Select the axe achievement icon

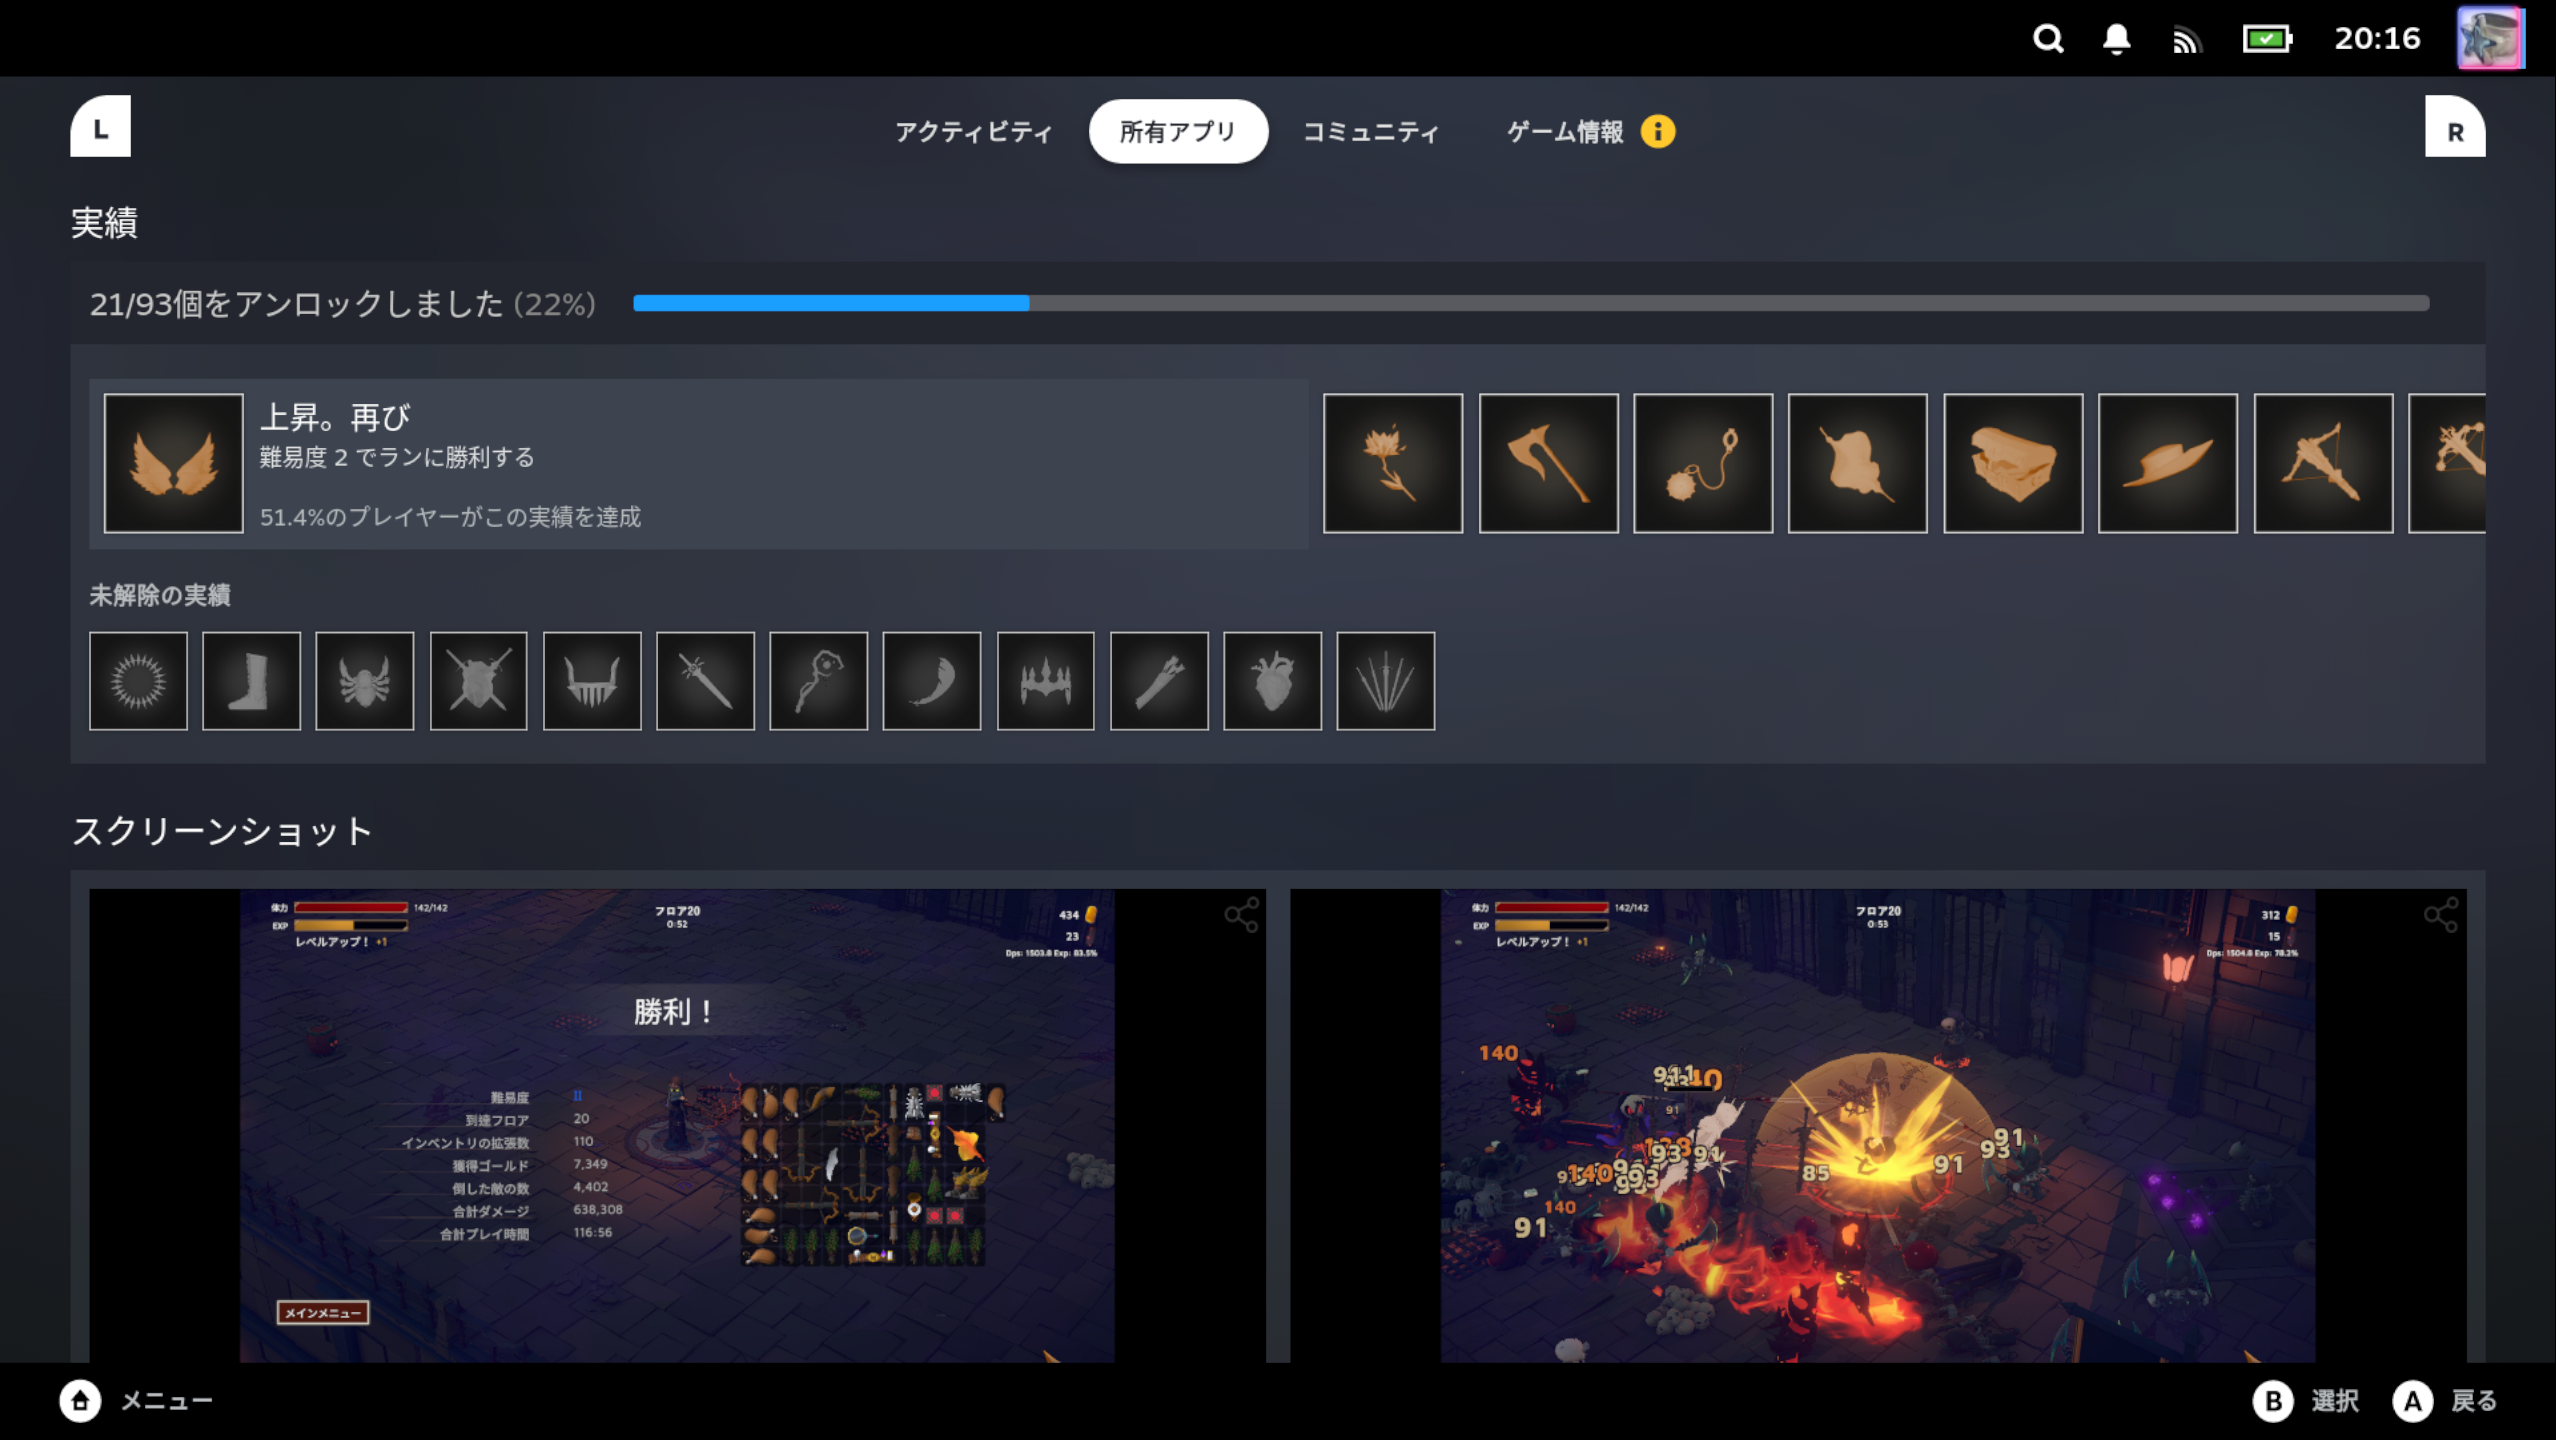pos(1548,463)
